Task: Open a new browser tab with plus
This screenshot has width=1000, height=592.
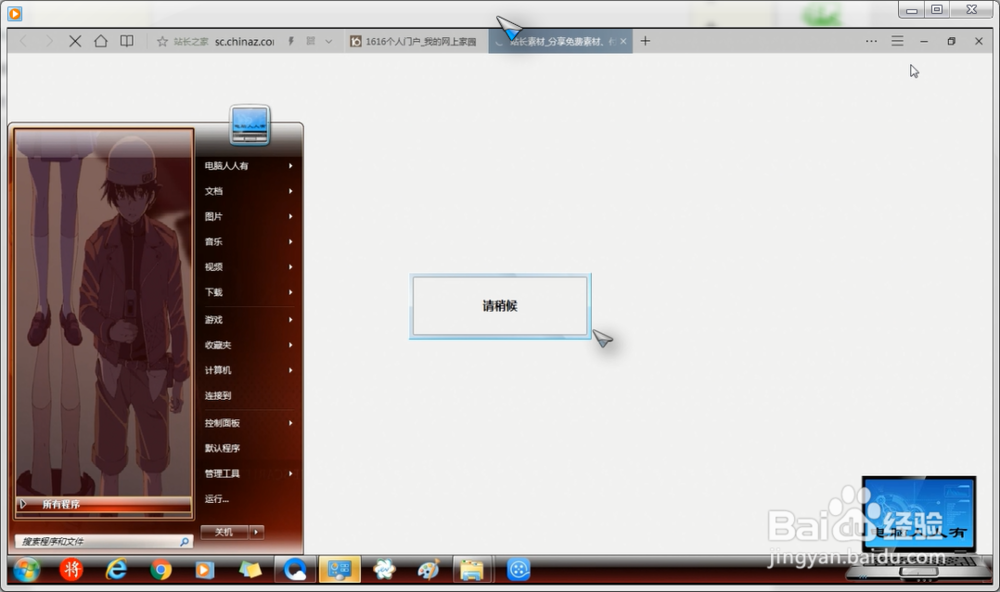Action: (645, 41)
